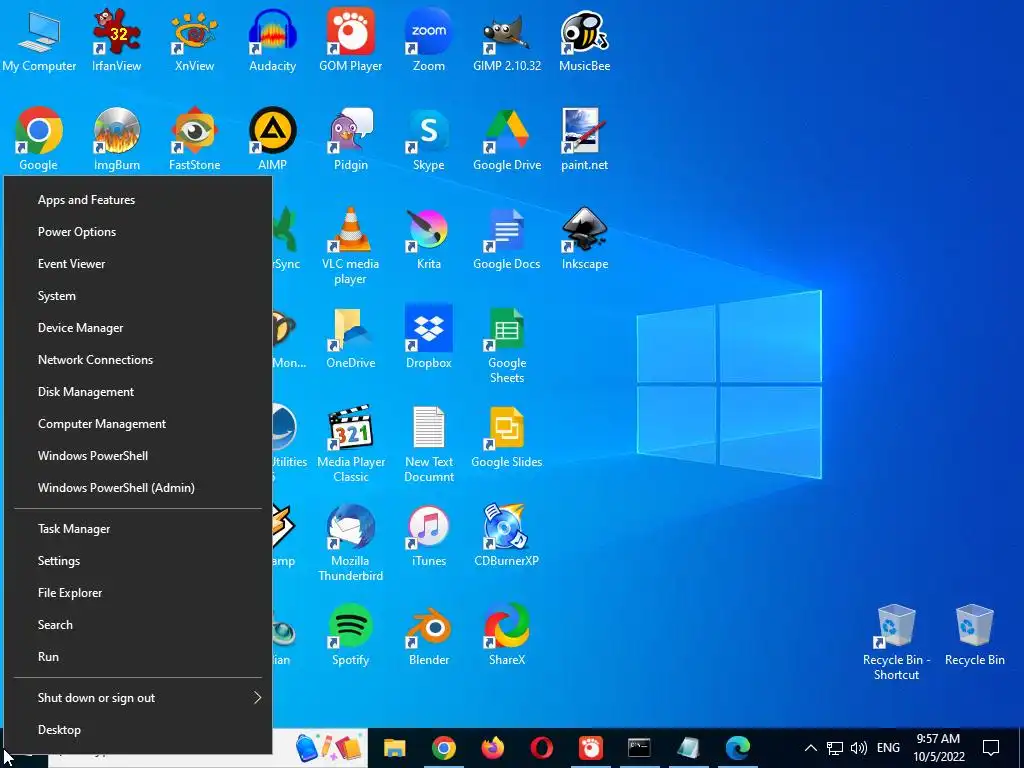Image resolution: width=1024 pixels, height=768 pixels.
Task: Open the IrfanView desktop shortcut
Action: [x=116, y=39]
